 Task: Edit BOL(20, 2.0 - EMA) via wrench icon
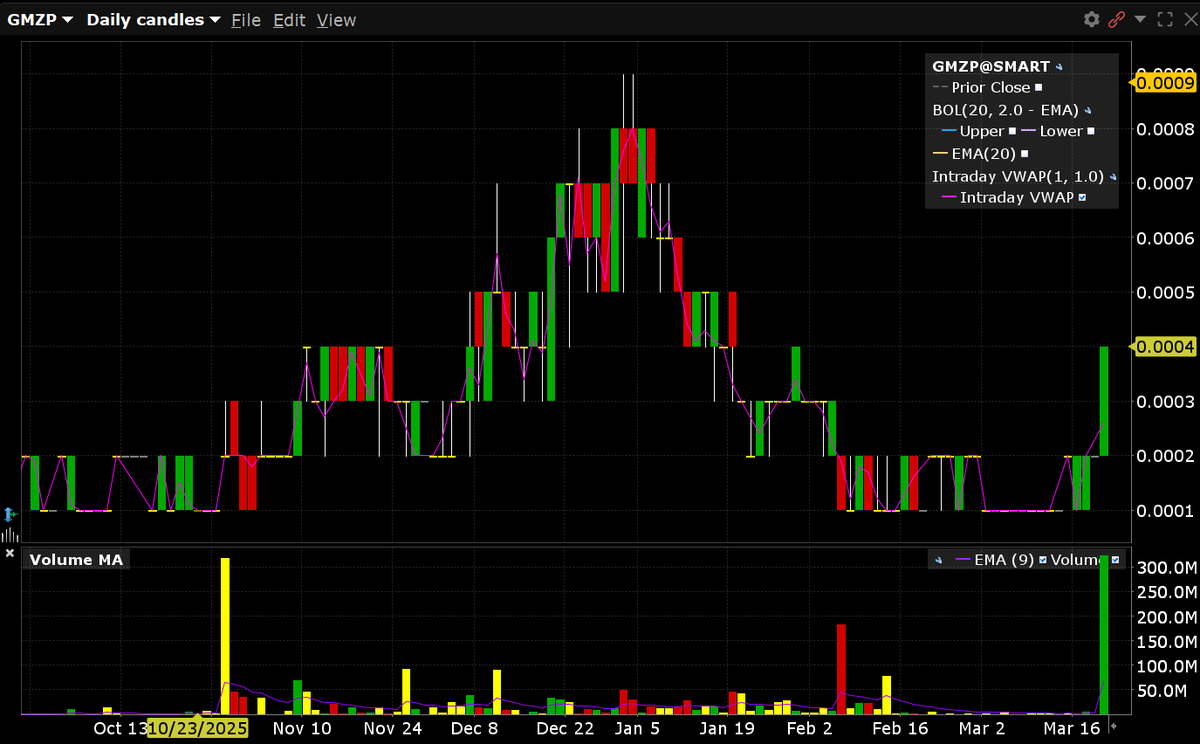click(x=1086, y=111)
